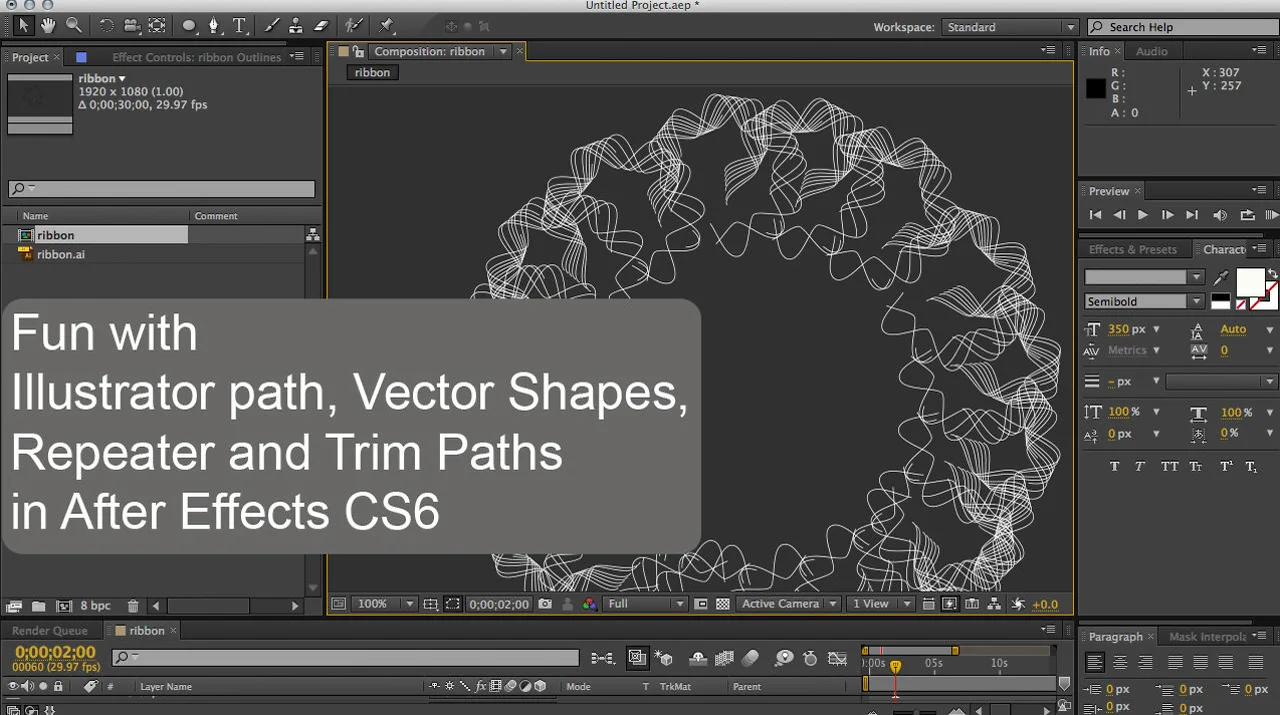Click white fill color swatch
The image size is (1280, 715).
pos(1250,282)
